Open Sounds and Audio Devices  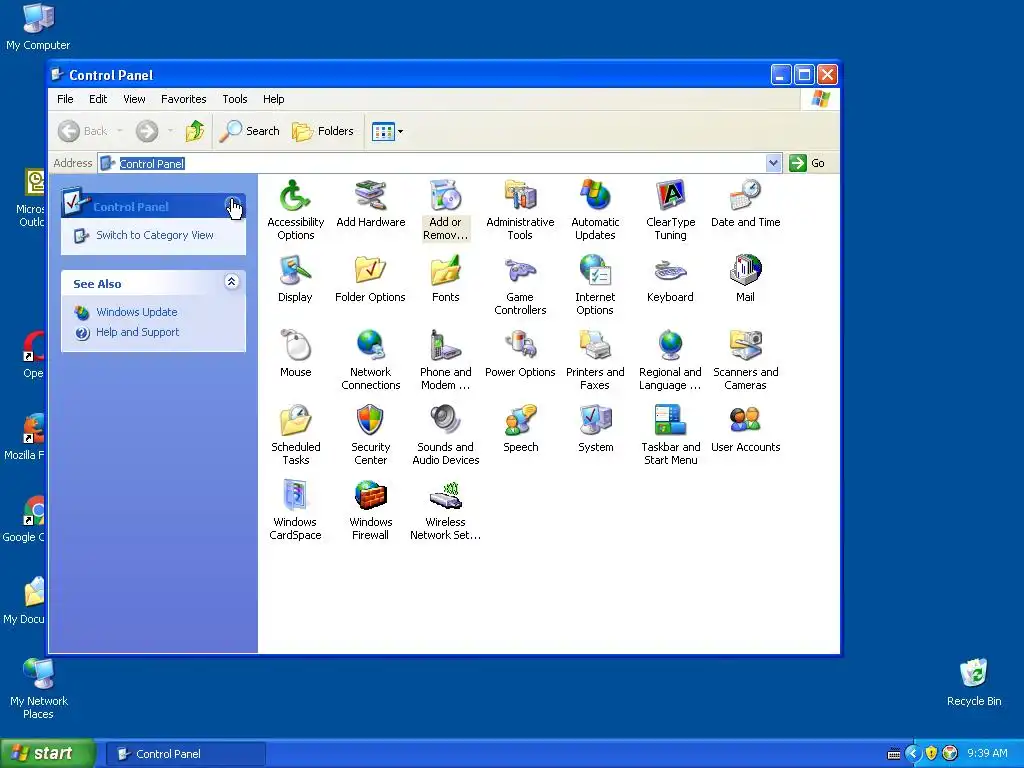(445, 435)
